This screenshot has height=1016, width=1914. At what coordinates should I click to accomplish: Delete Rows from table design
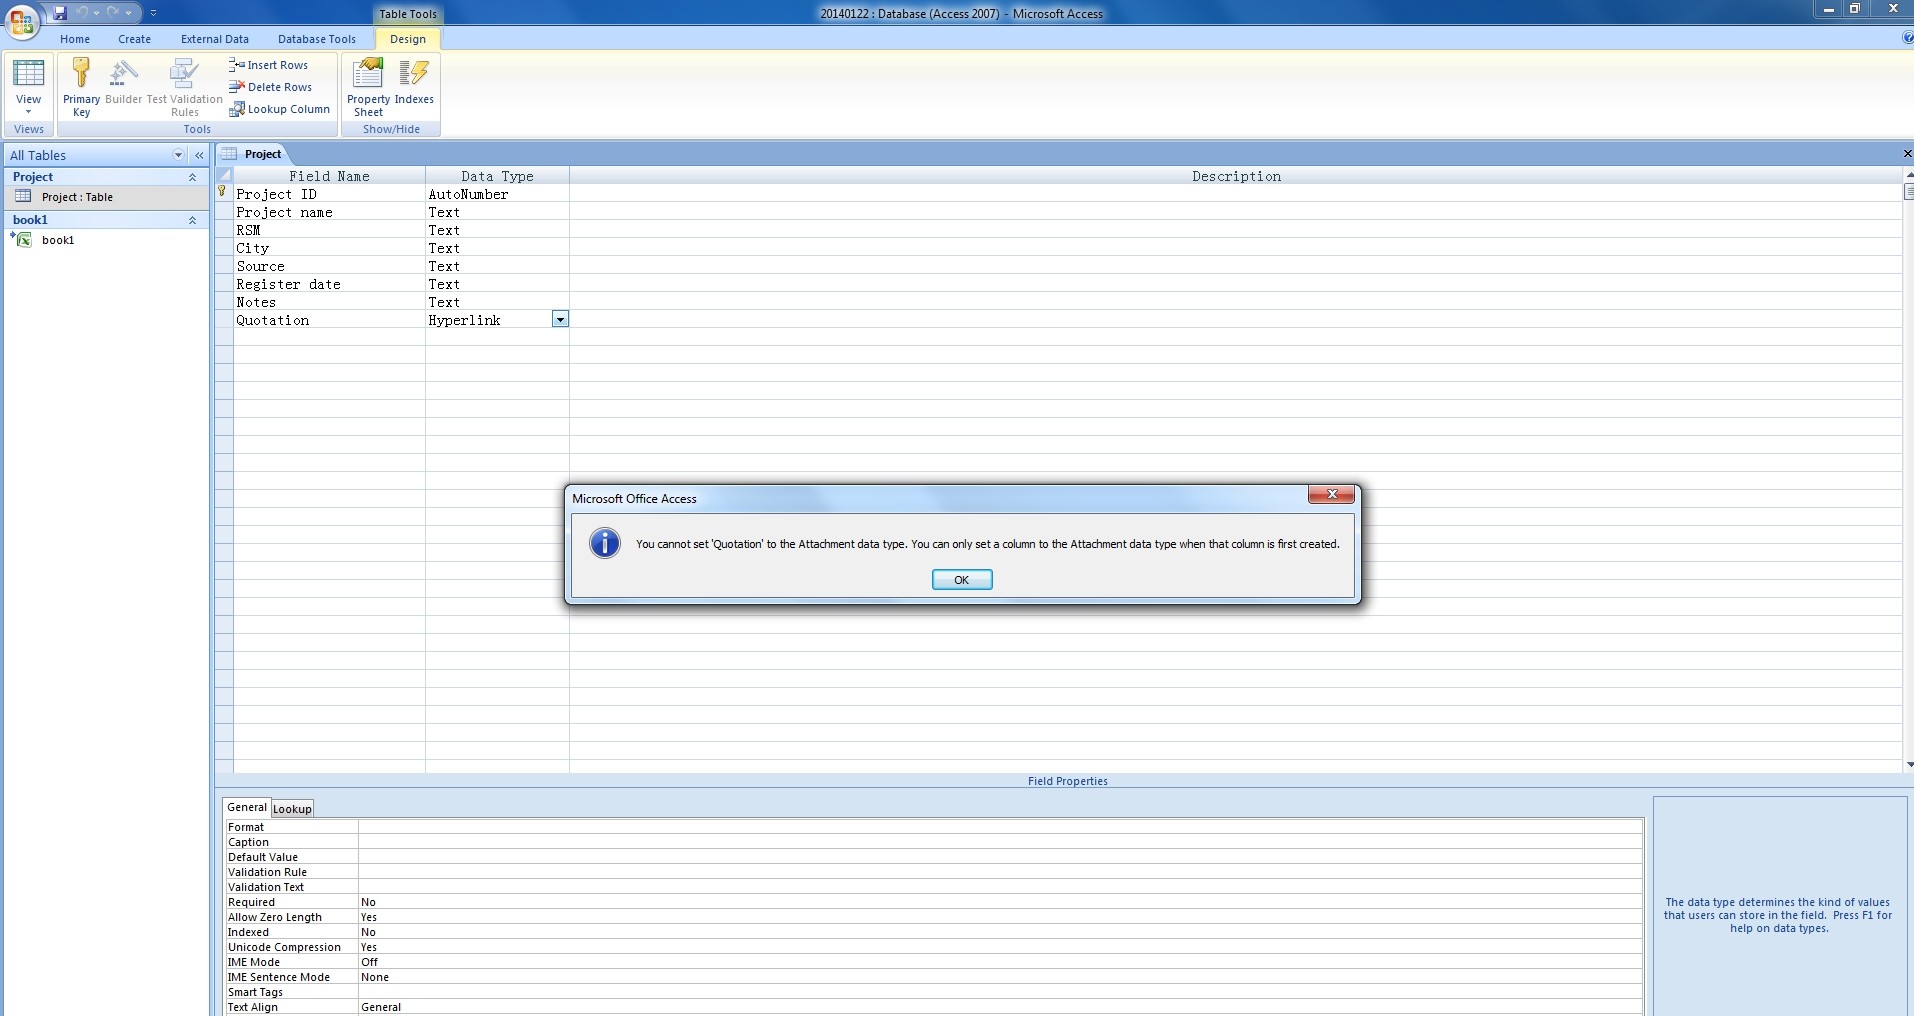point(270,87)
